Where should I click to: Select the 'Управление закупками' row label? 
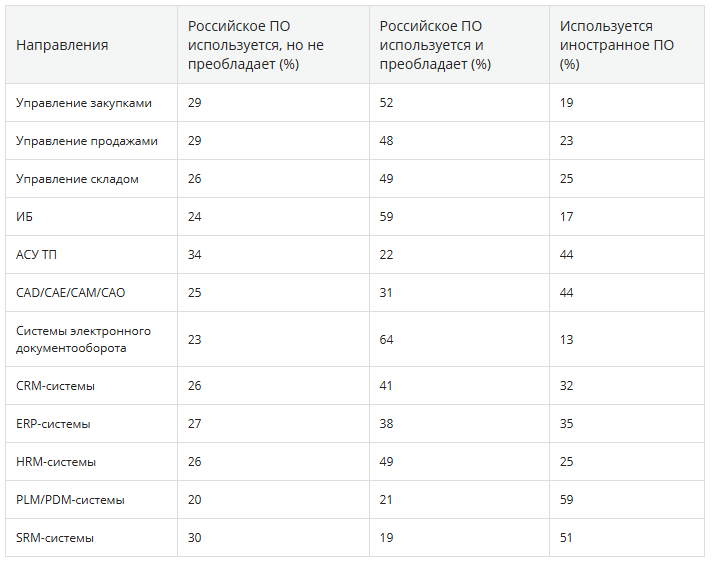pos(85,103)
